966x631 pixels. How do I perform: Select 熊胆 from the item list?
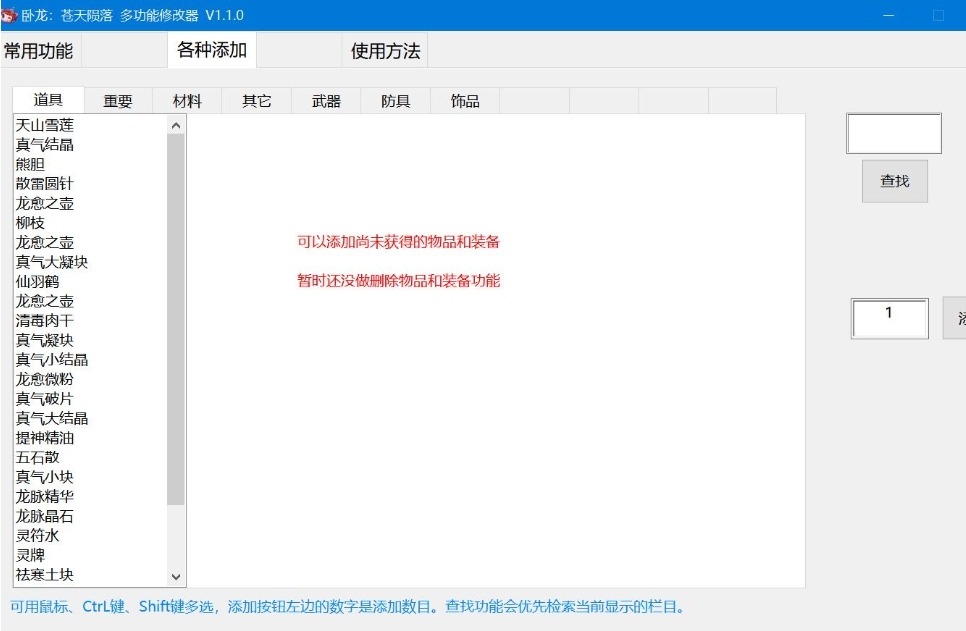pos(30,164)
